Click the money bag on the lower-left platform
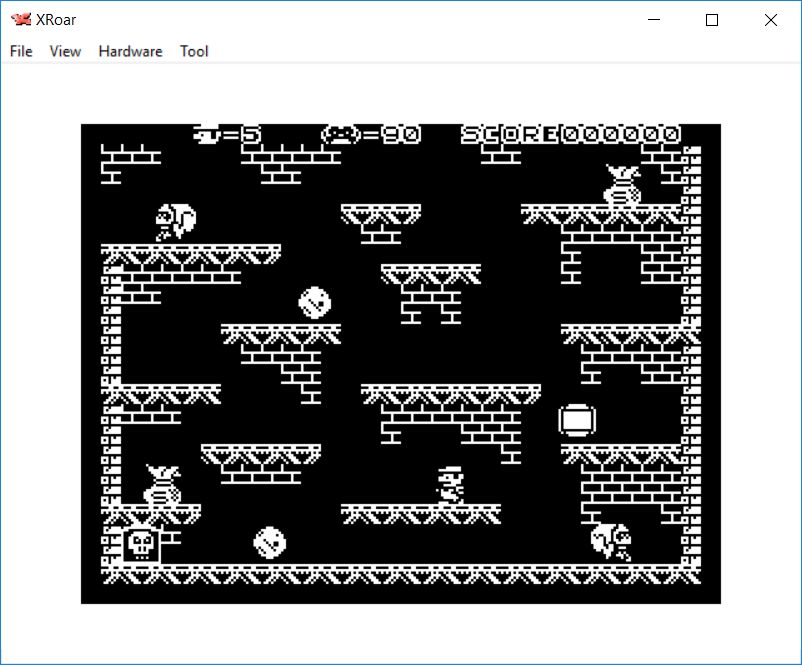The height and width of the screenshot is (665, 802). click(161, 484)
